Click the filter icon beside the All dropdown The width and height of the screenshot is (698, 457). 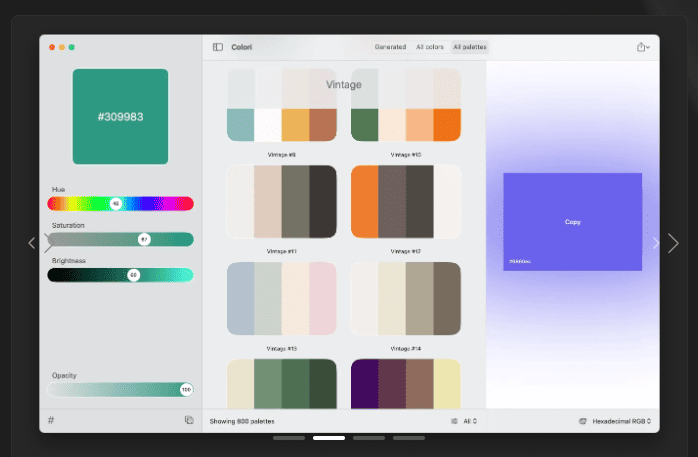click(454, 421)
